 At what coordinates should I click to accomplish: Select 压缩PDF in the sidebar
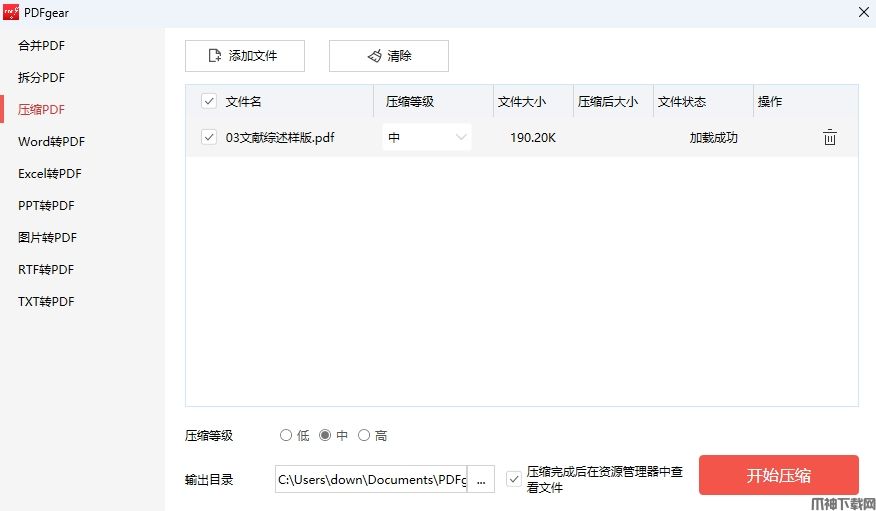coord(41,109)
